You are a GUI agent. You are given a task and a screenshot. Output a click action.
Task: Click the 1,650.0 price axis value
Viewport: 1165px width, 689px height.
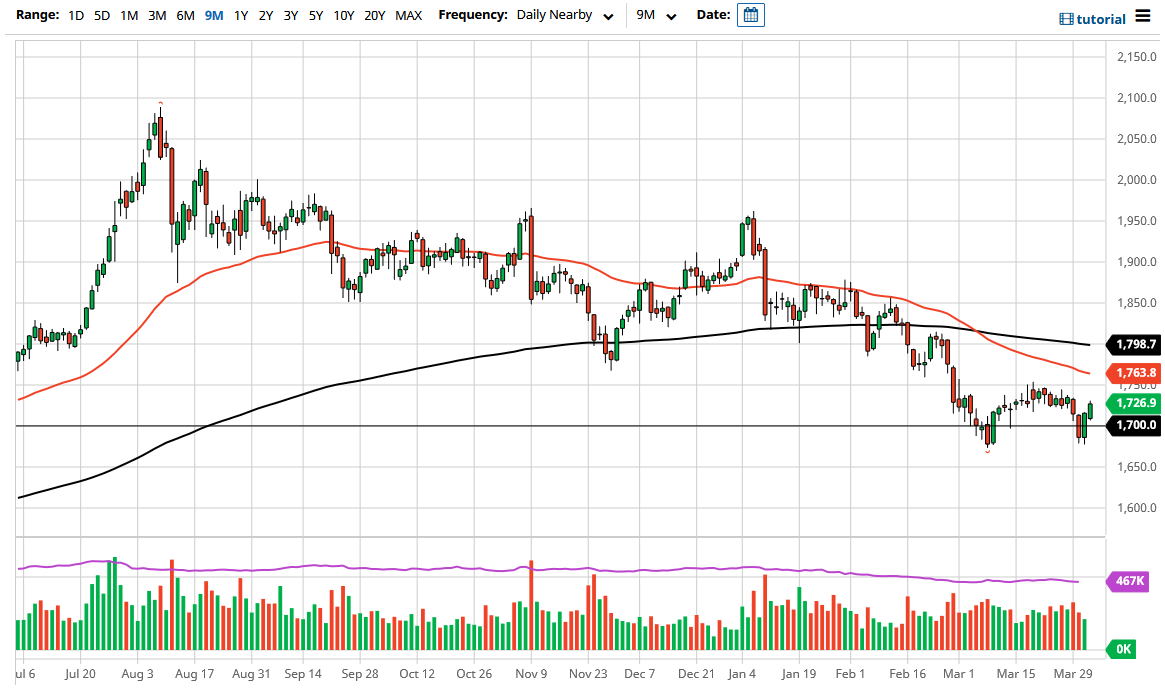pyautogui.click(x=1137, y=467)
